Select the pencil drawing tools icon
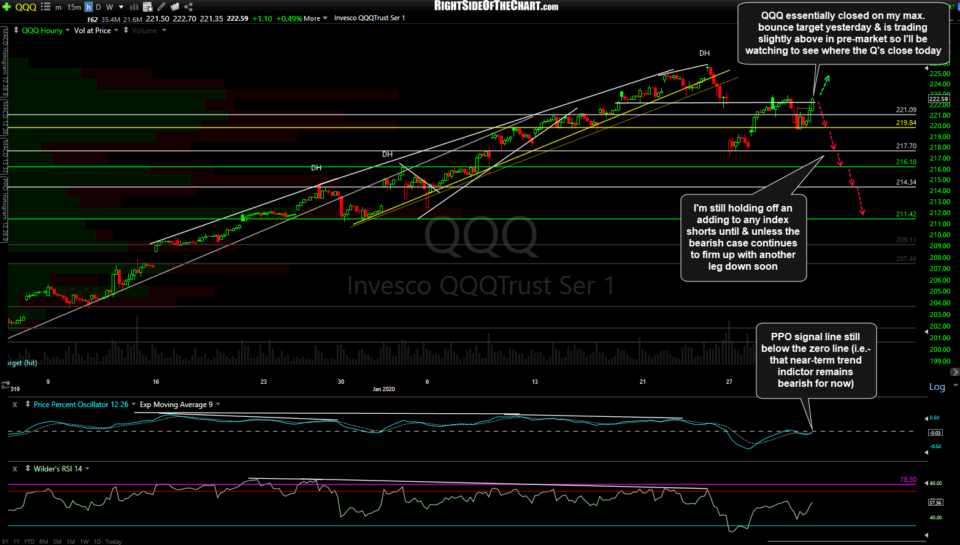The height and width of the screenshot is (545, 960). (x=162, y=7)
